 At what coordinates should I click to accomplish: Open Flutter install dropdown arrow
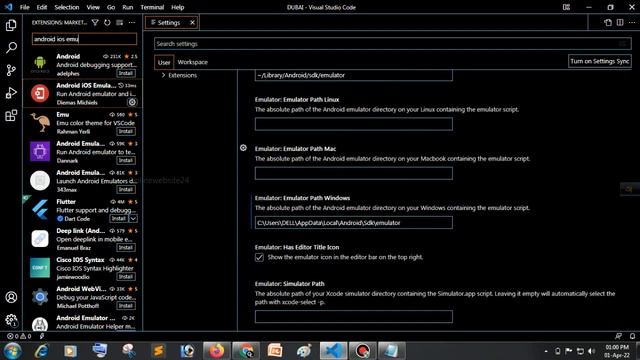tap(133, 219)
